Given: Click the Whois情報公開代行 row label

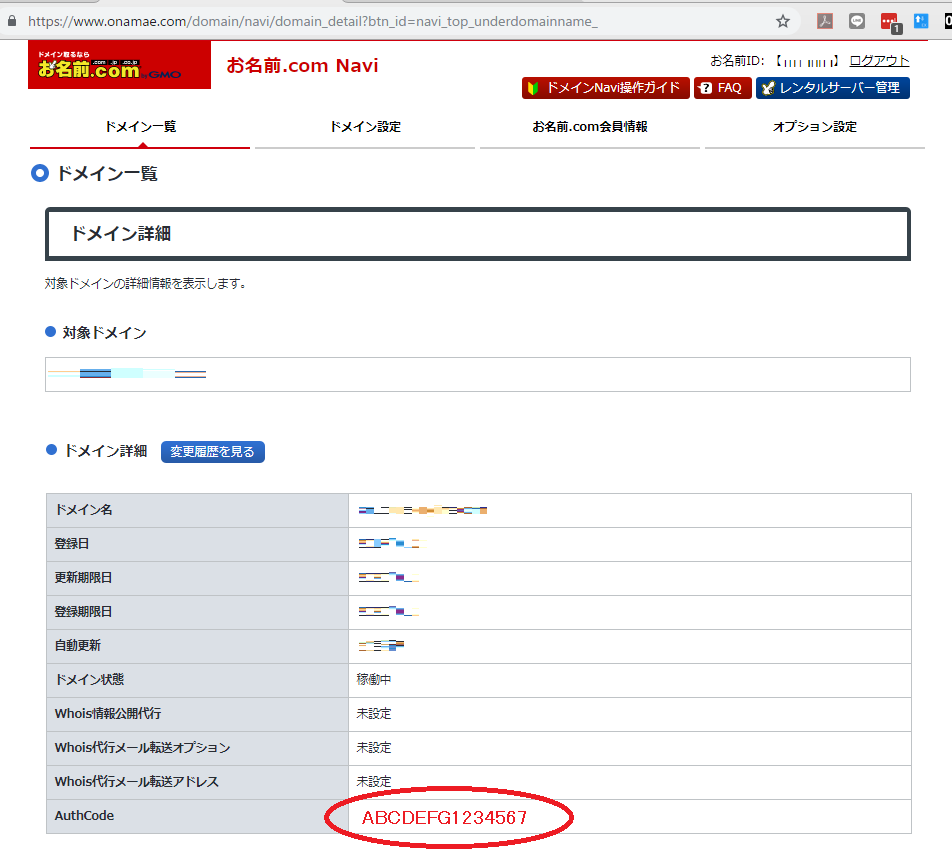Looking at the screenshot, I should pyautogui.click(x=108, y=714).
